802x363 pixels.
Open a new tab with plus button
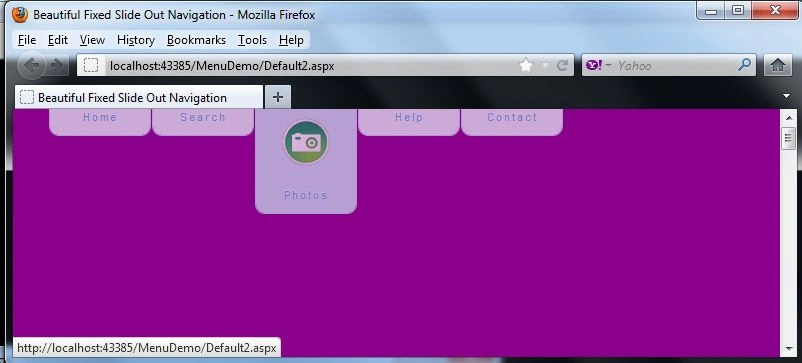click(x=278, y=97)
